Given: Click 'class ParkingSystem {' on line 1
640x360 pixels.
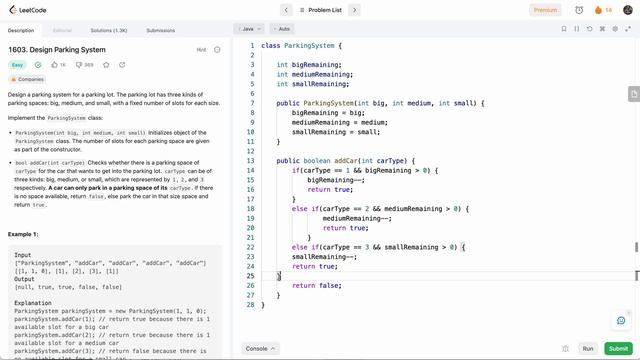Looking at the screenshot, I should [301, 45].
